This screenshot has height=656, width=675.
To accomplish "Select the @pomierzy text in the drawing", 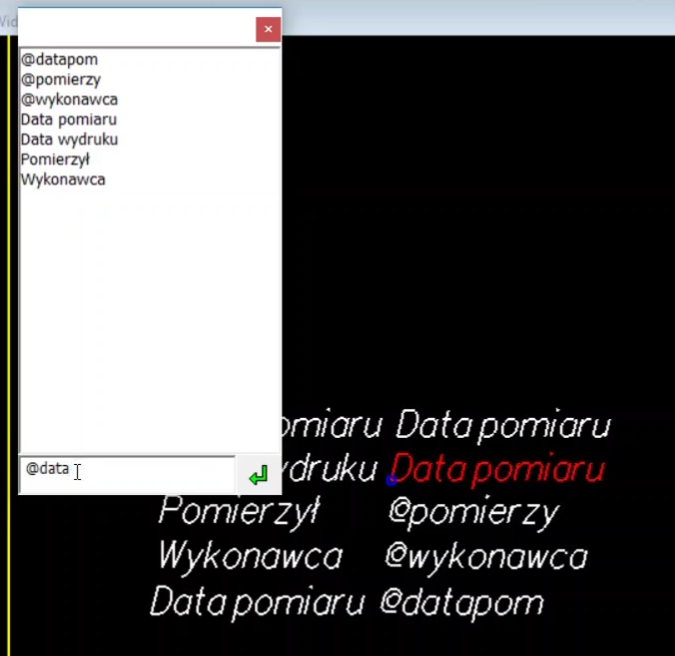I will [x=473, y=513].
